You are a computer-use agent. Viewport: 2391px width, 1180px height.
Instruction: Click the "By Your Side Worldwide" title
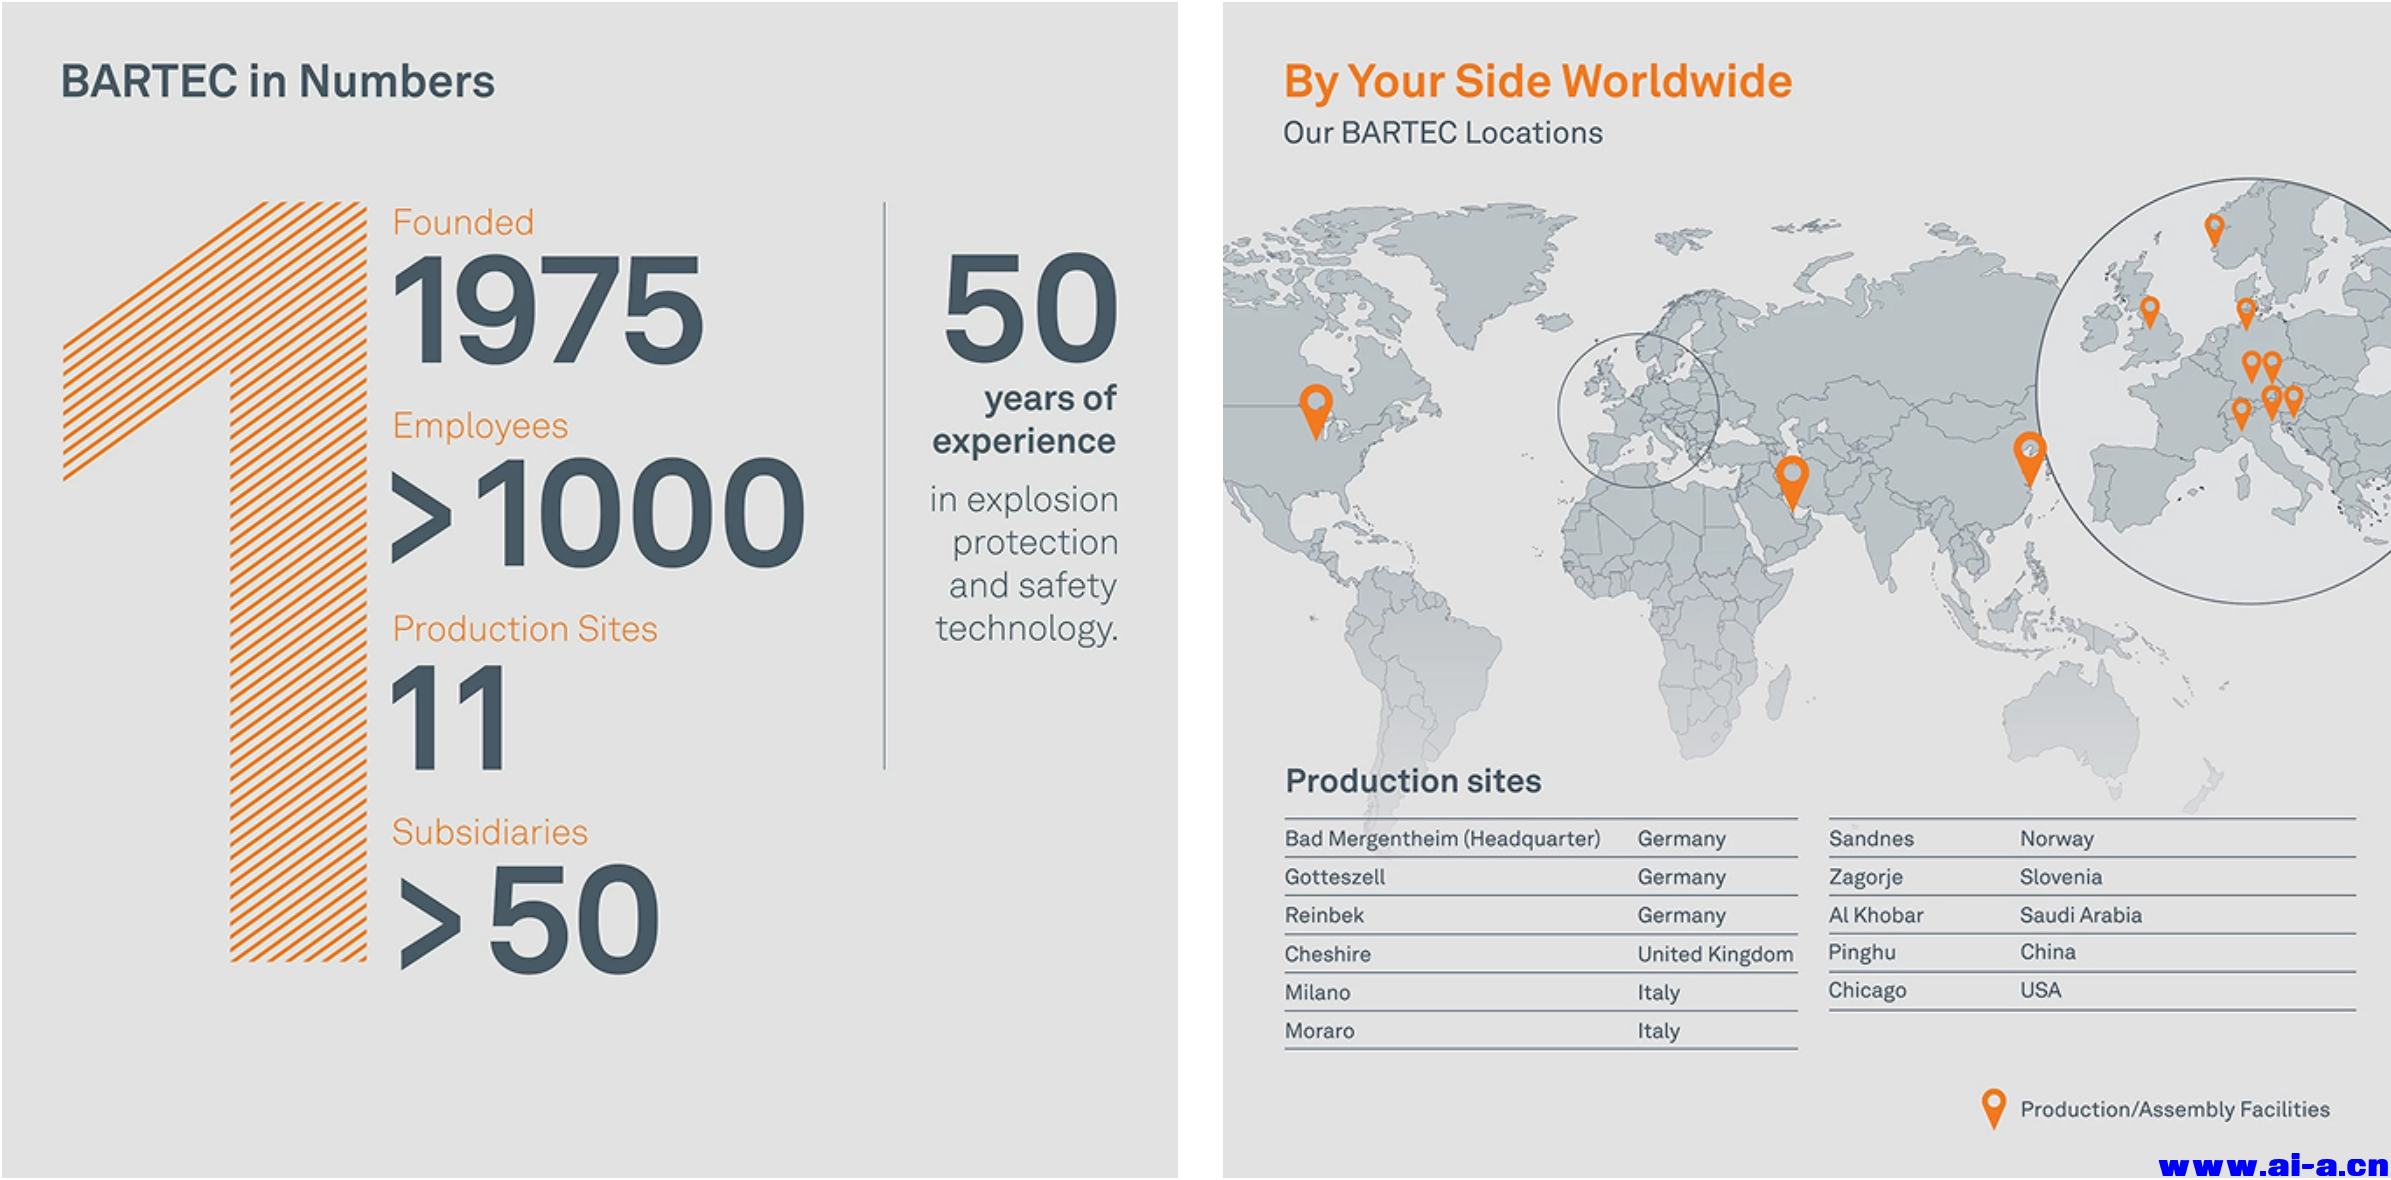click(1538, 82)
